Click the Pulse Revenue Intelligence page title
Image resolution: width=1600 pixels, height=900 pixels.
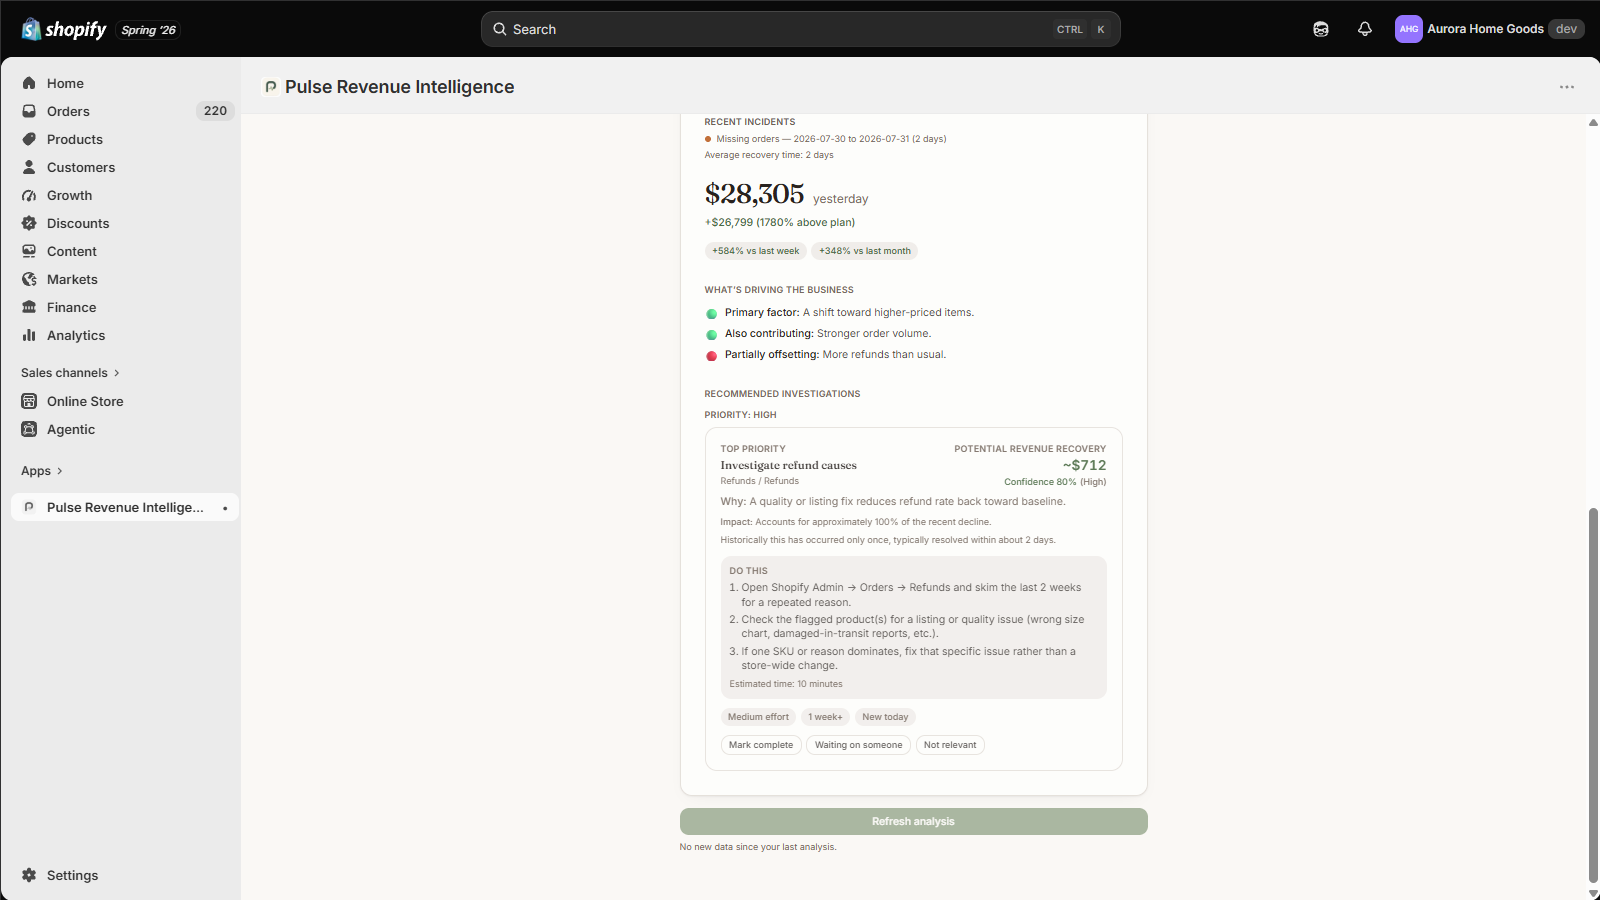coord(399,87)
